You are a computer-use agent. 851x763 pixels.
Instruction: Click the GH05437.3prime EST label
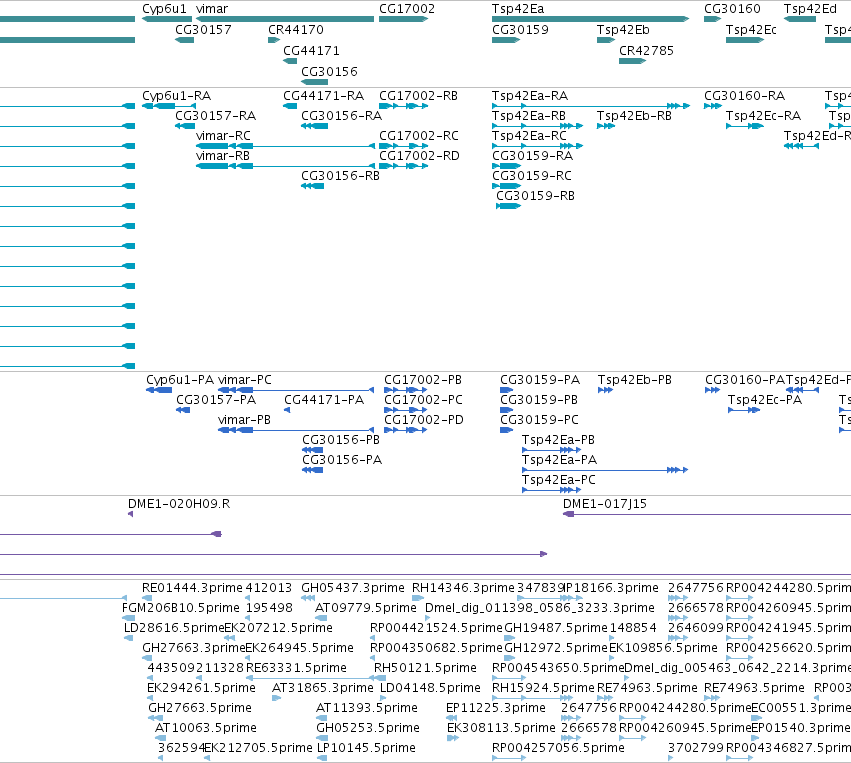353,588
